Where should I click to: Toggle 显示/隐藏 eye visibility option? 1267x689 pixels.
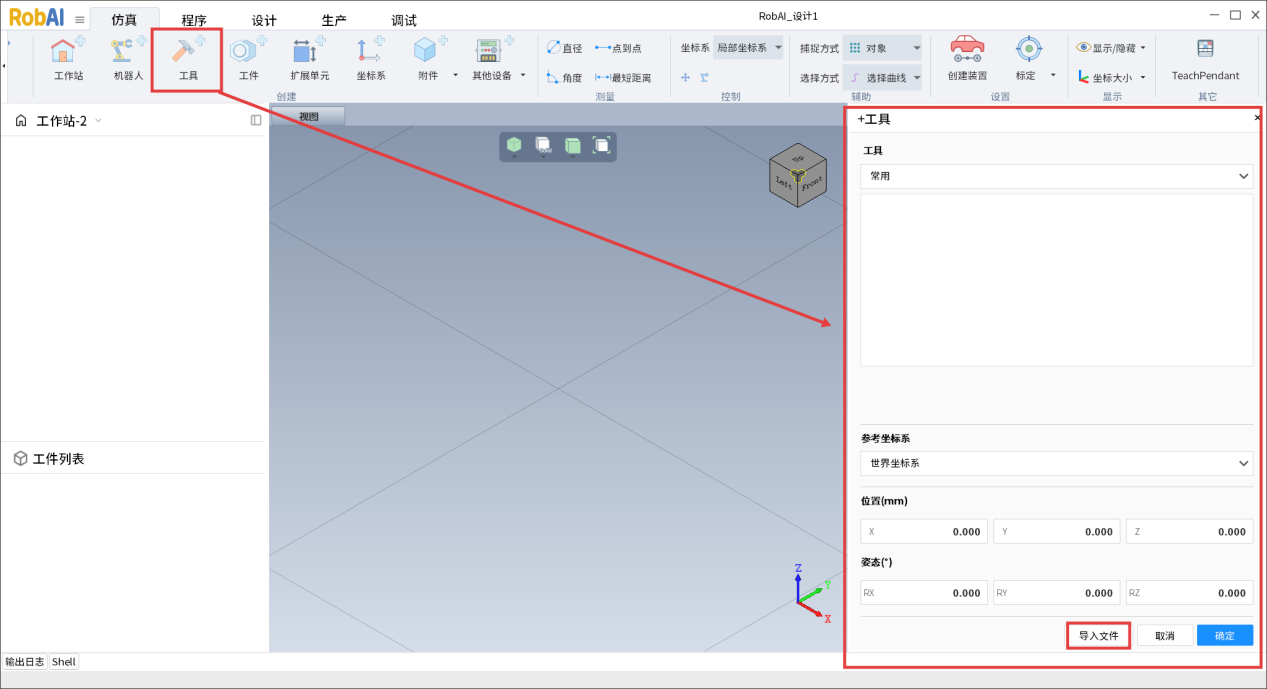click(x=1111, y=48)
